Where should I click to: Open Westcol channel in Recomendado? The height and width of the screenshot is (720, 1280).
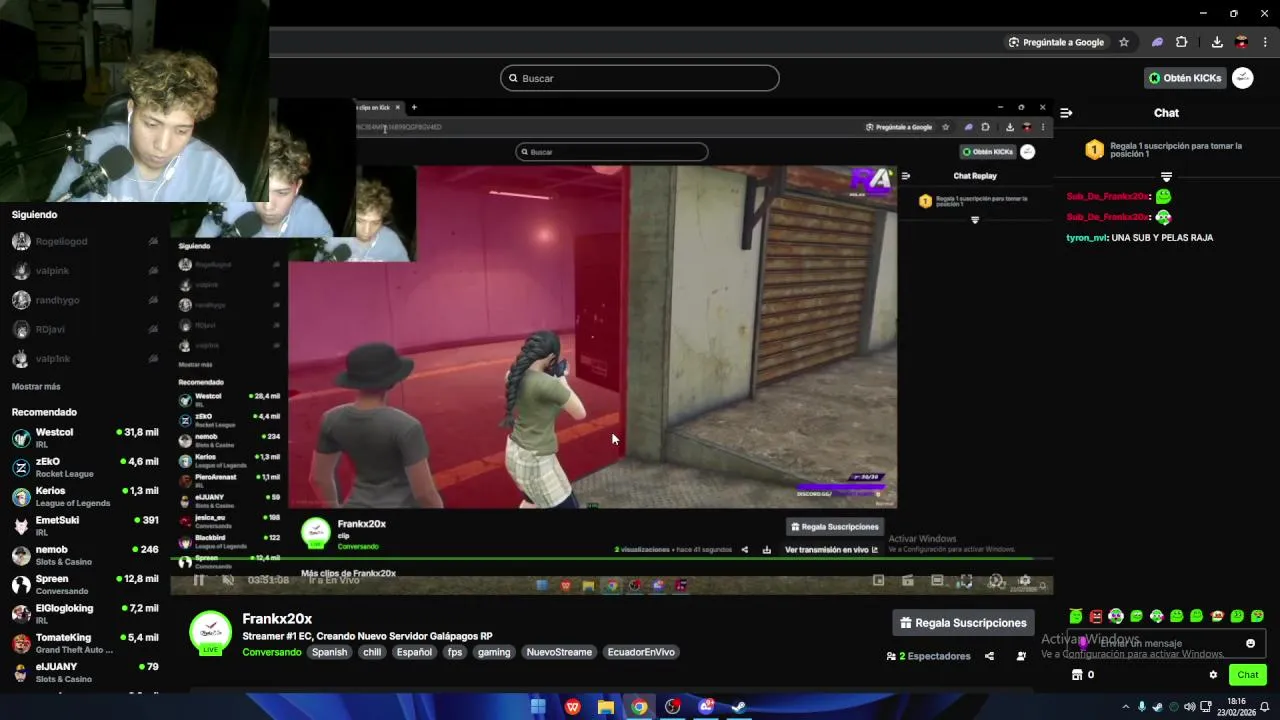tap(85, 437)
